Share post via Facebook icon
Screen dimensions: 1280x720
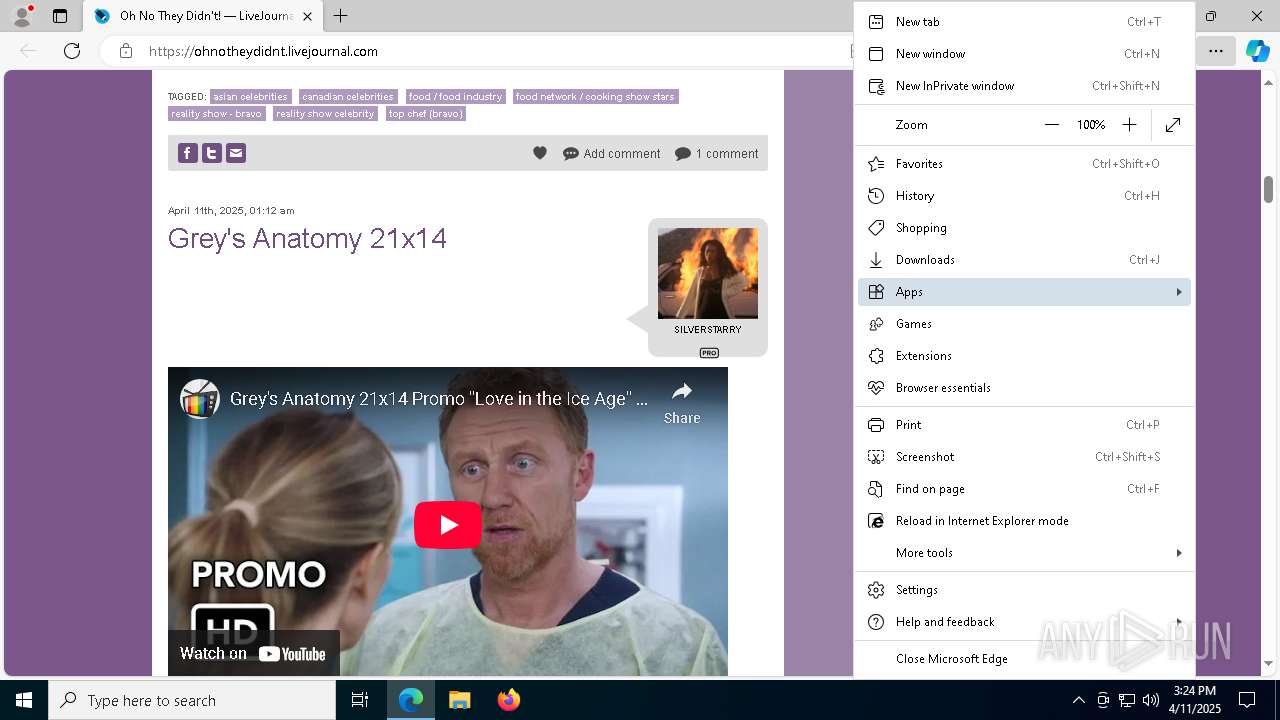(187, 153)
